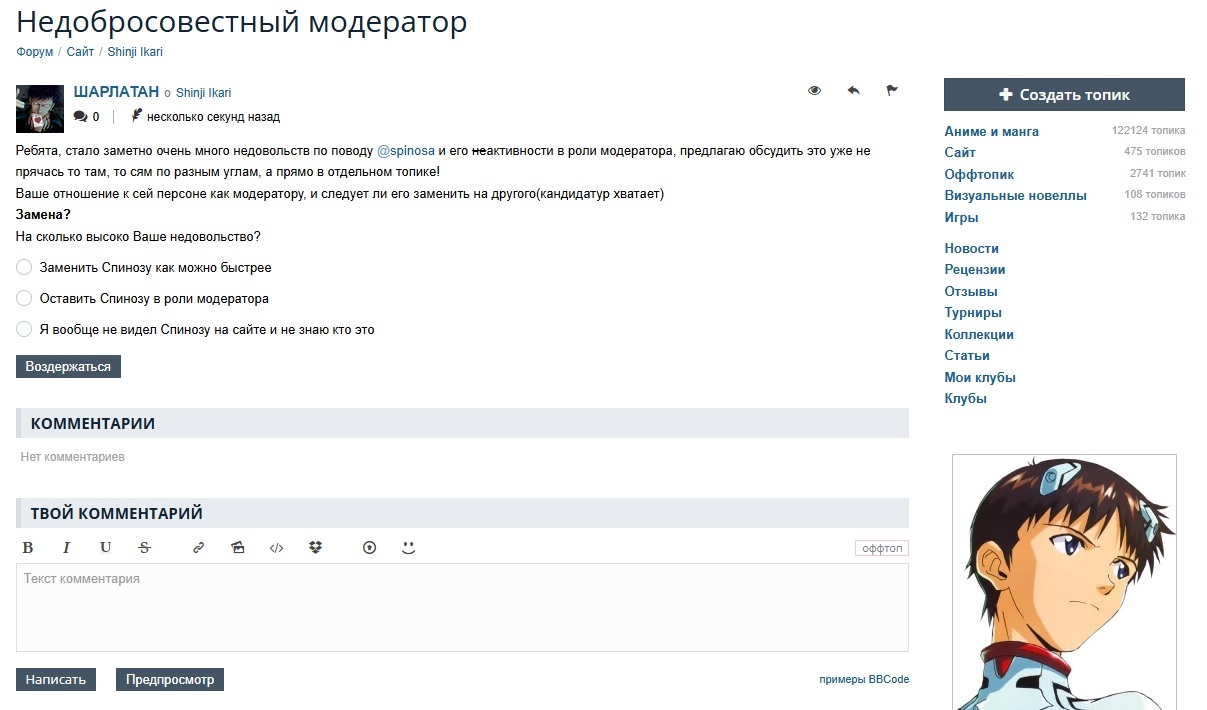Select "Я вообще не видел Спинозу" poll option

25,330
